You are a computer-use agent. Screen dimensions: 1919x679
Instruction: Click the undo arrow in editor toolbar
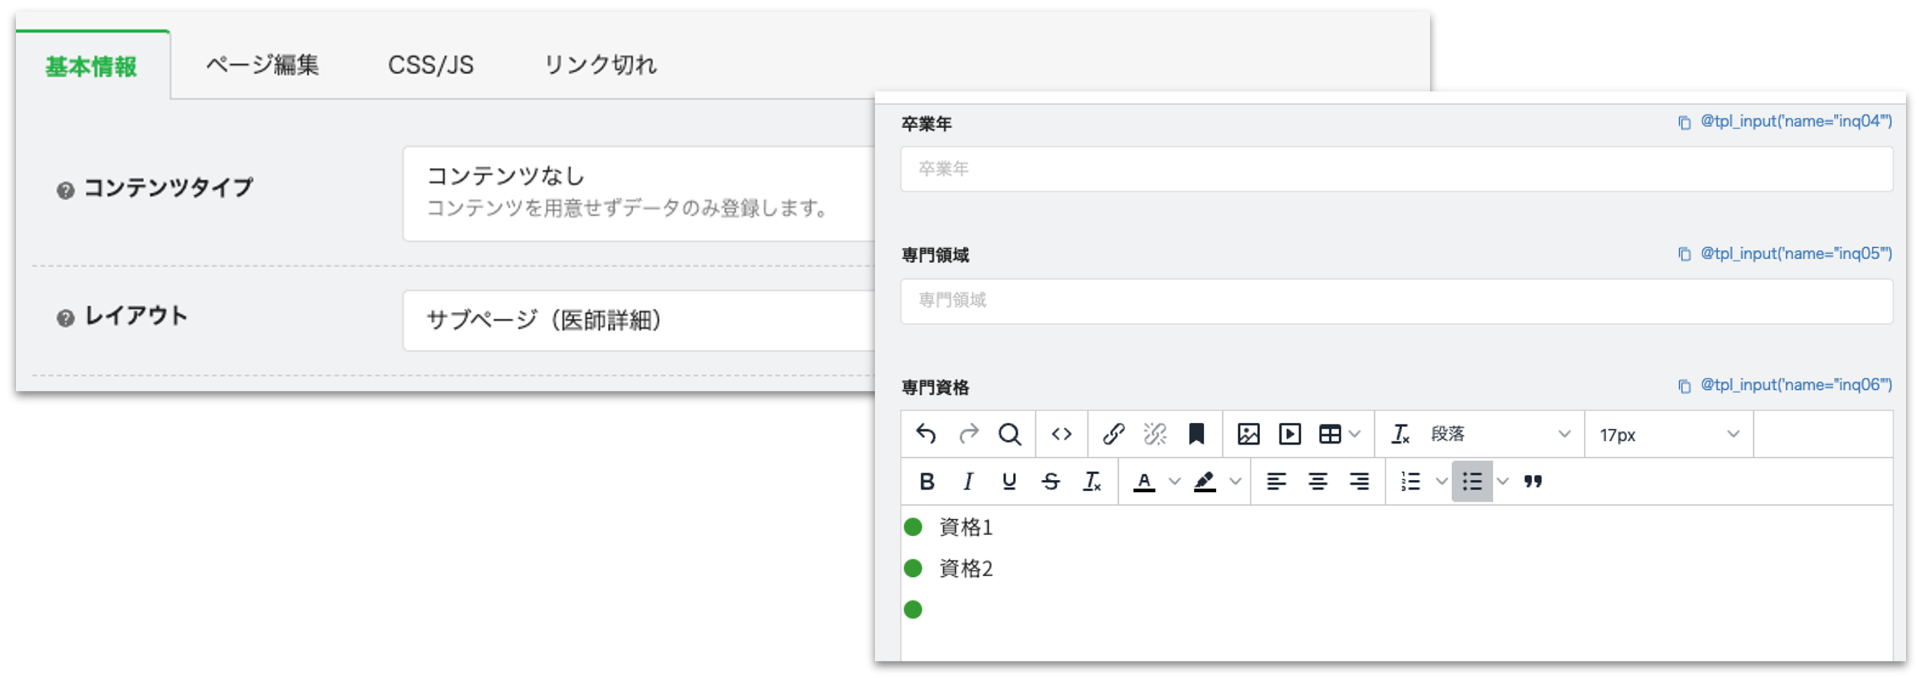tap(926, 434)
